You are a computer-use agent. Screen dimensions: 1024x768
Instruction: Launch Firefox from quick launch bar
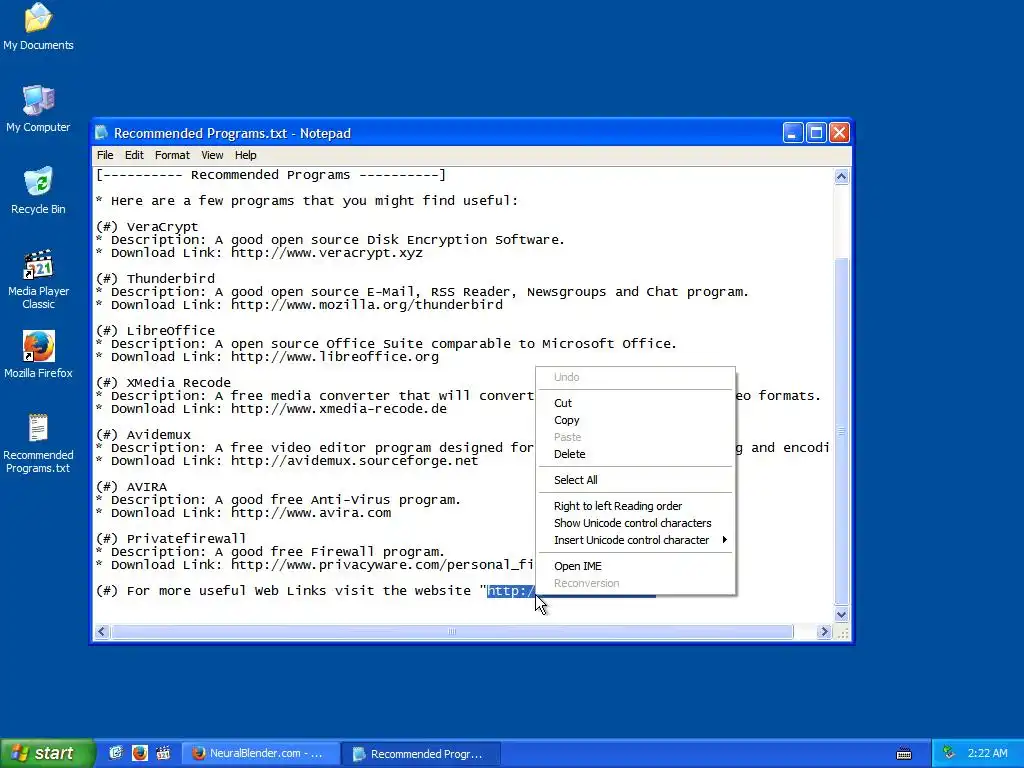[x=140, y=753]
